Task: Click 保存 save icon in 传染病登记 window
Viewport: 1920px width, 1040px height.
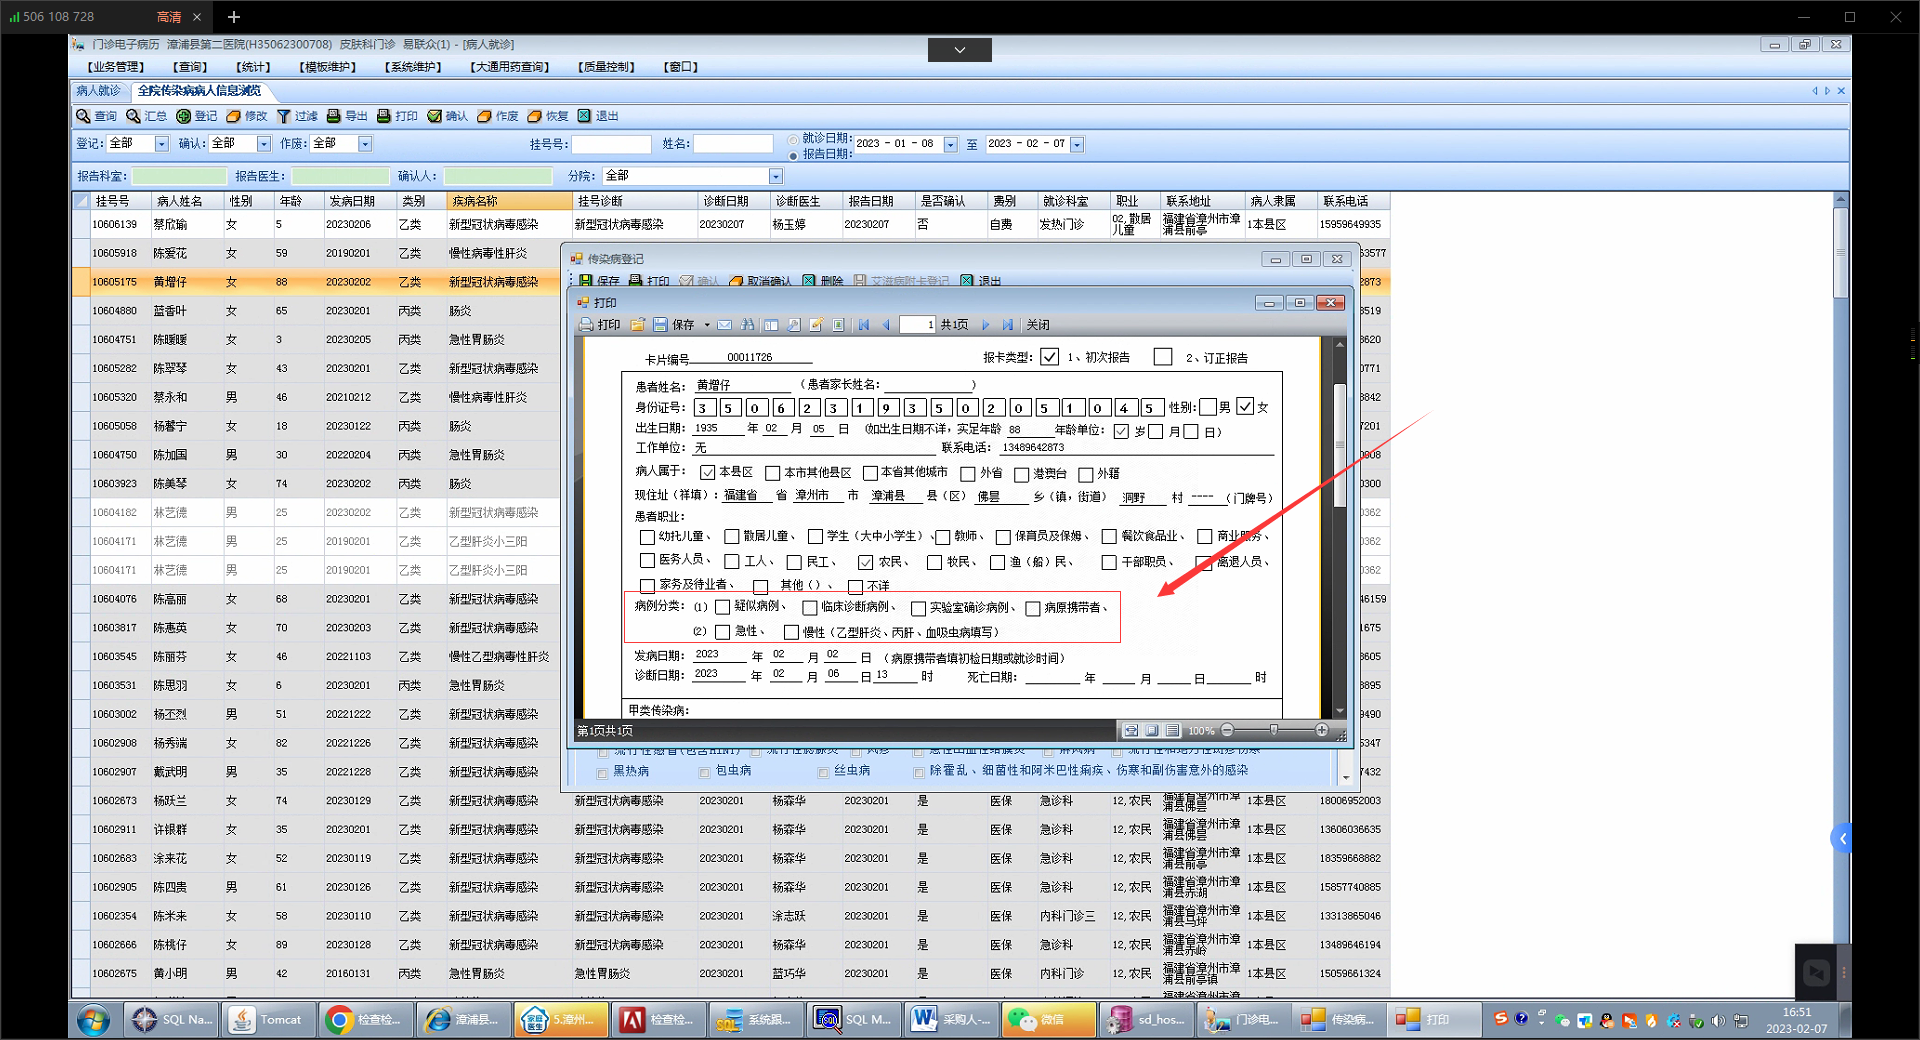Action: [x=587, y=281]
